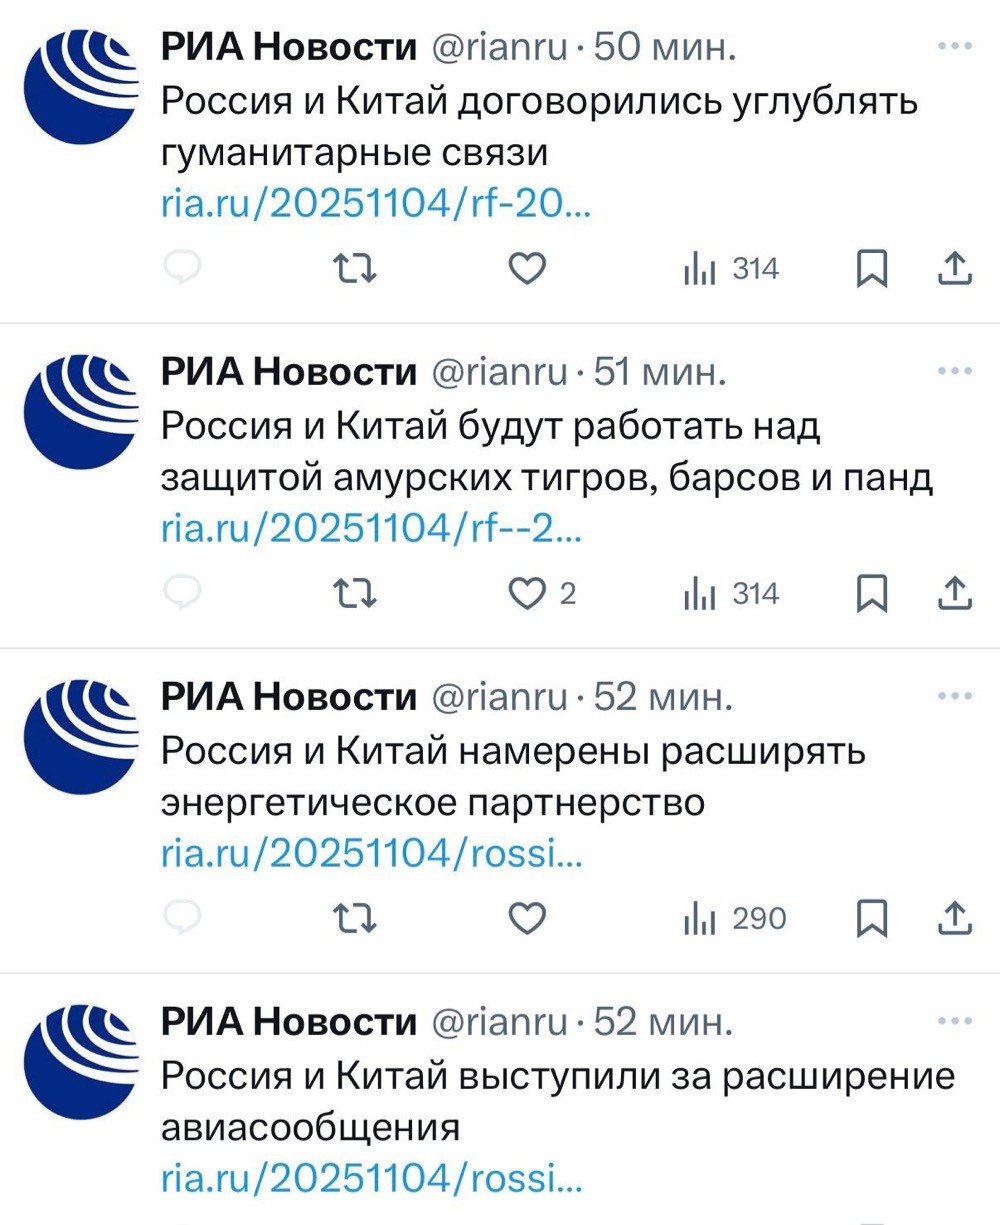Viewport: 1000px width, 1225px height.
Task: Retweet the Amur tigers and pandas post
Action: pyautogui.click(x=354, y=594)
